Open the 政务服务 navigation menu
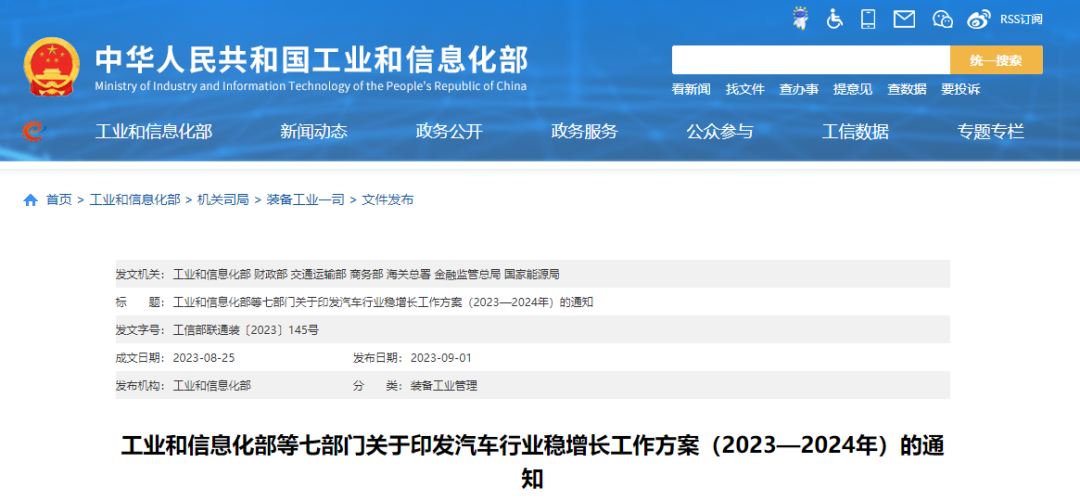This screenshot has height=501, width=1080. point(584,131)
